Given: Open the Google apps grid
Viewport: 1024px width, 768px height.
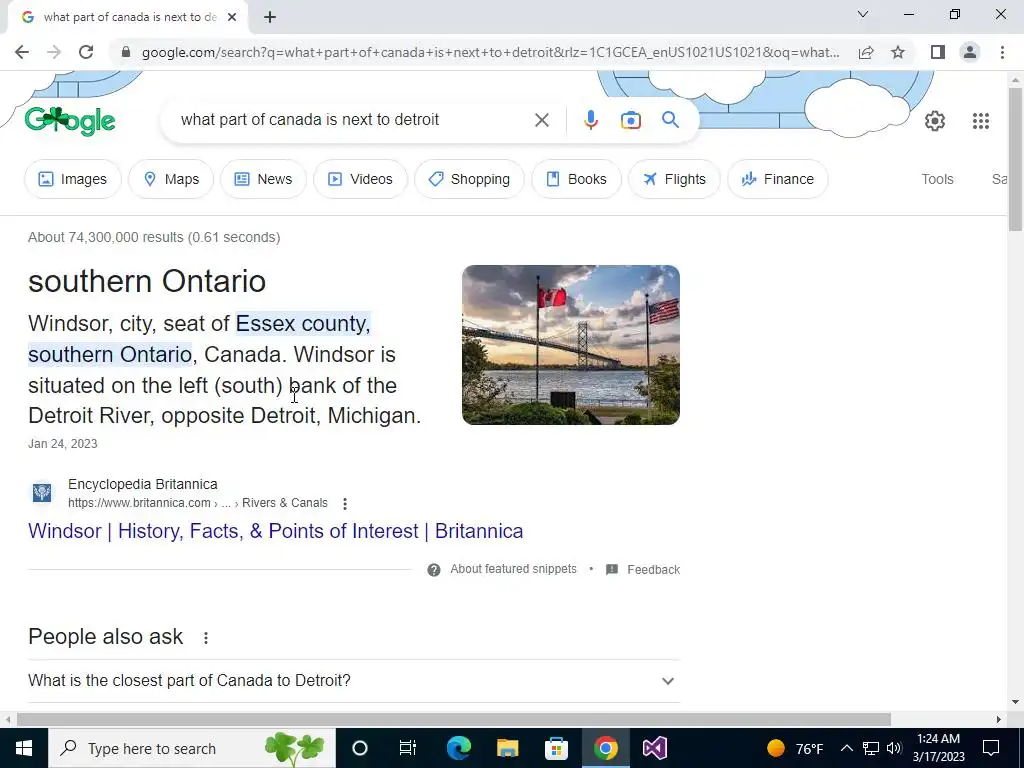Looking at the screenshot, I should [981, 121].
